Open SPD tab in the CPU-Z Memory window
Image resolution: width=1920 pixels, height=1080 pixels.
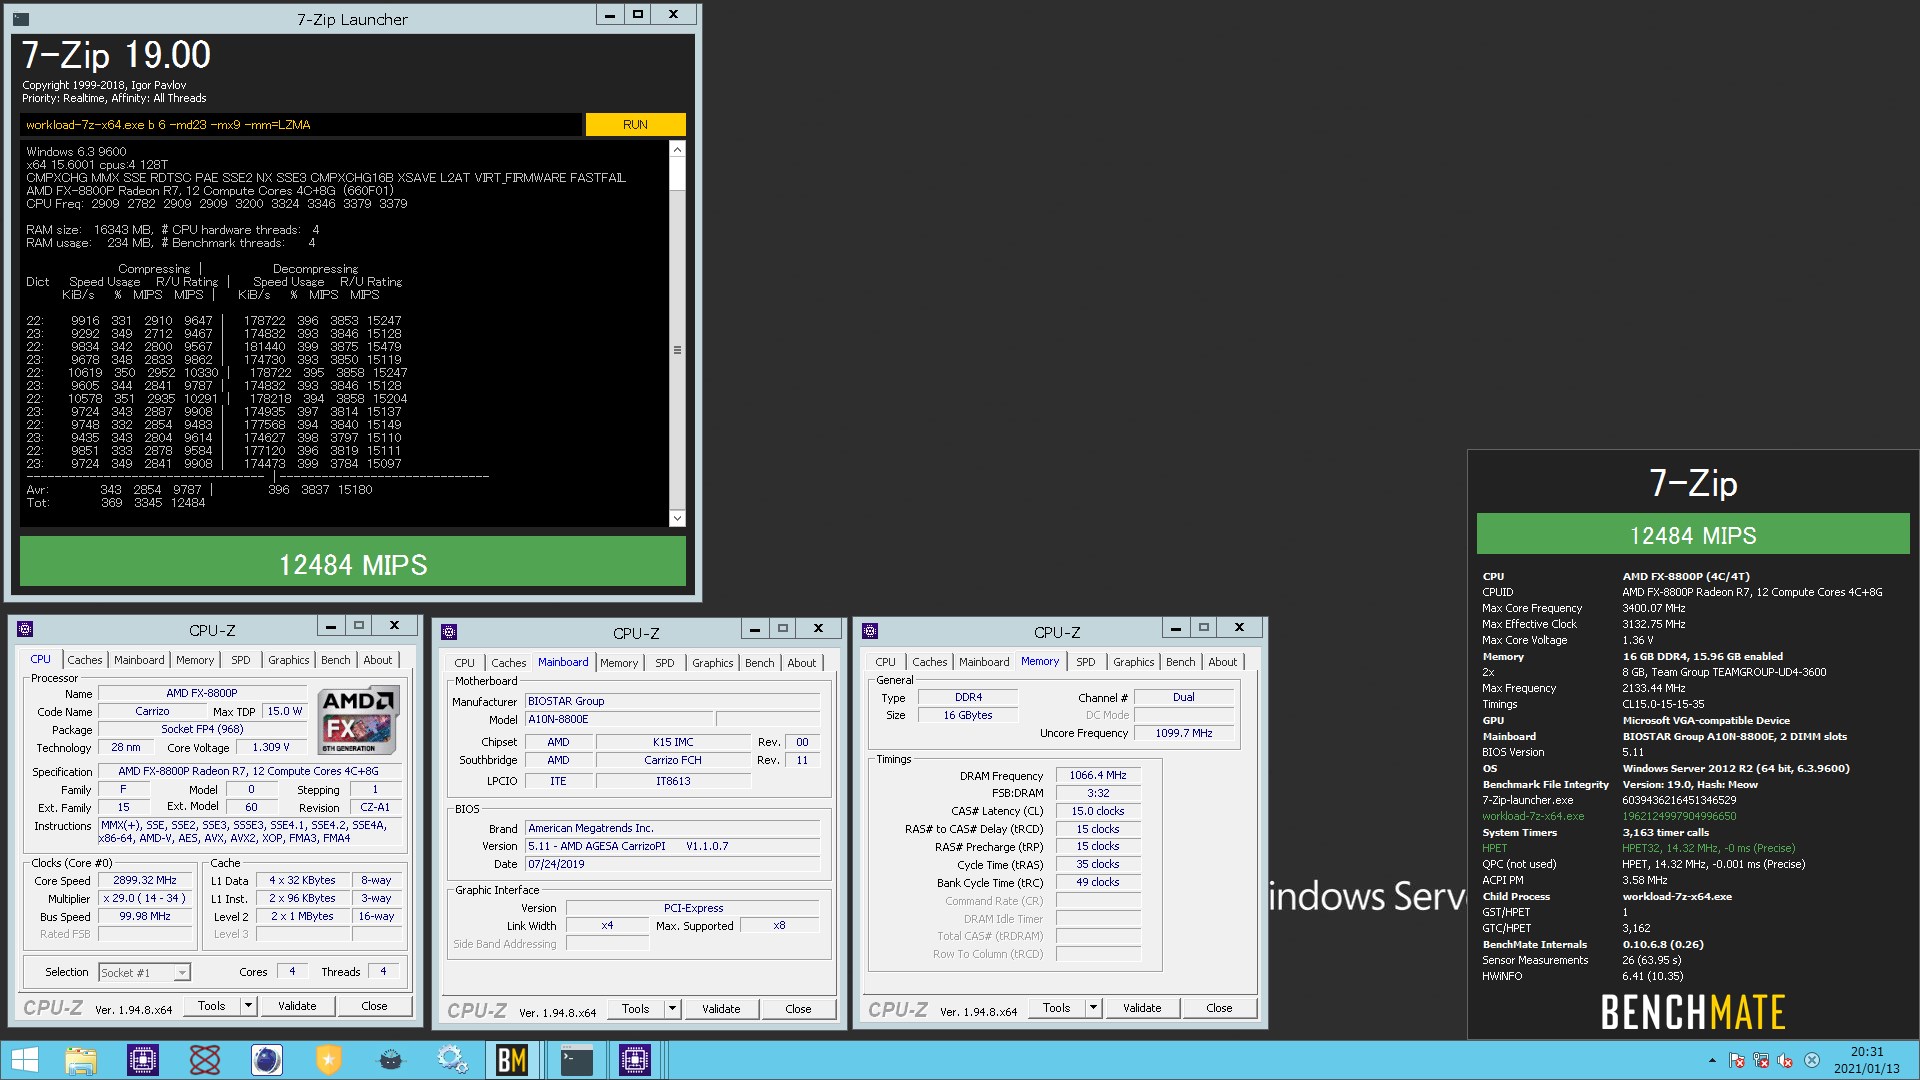click(1086, 662)
